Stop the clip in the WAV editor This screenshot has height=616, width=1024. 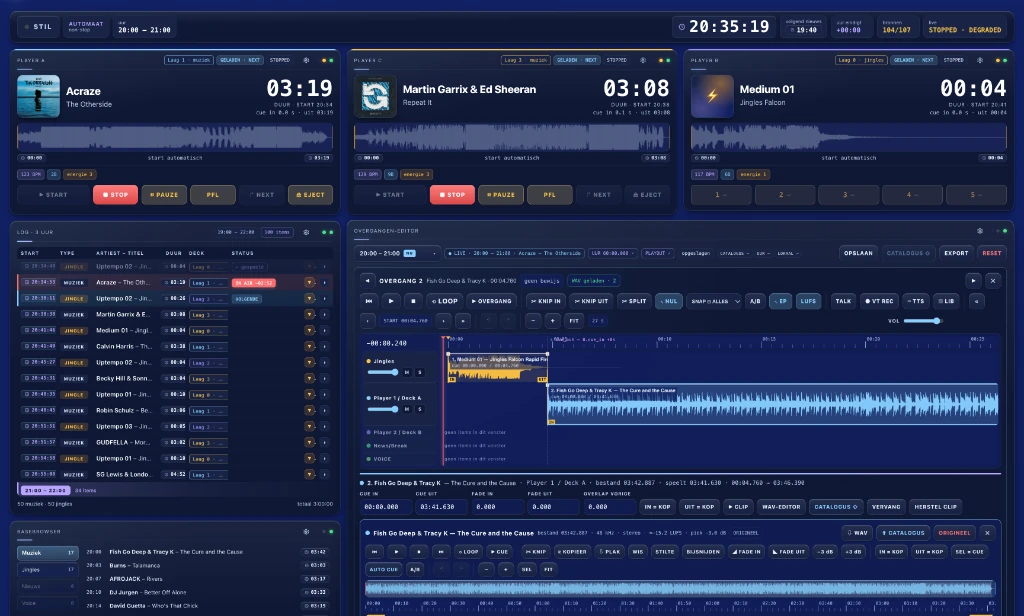(x=419, y=551)
